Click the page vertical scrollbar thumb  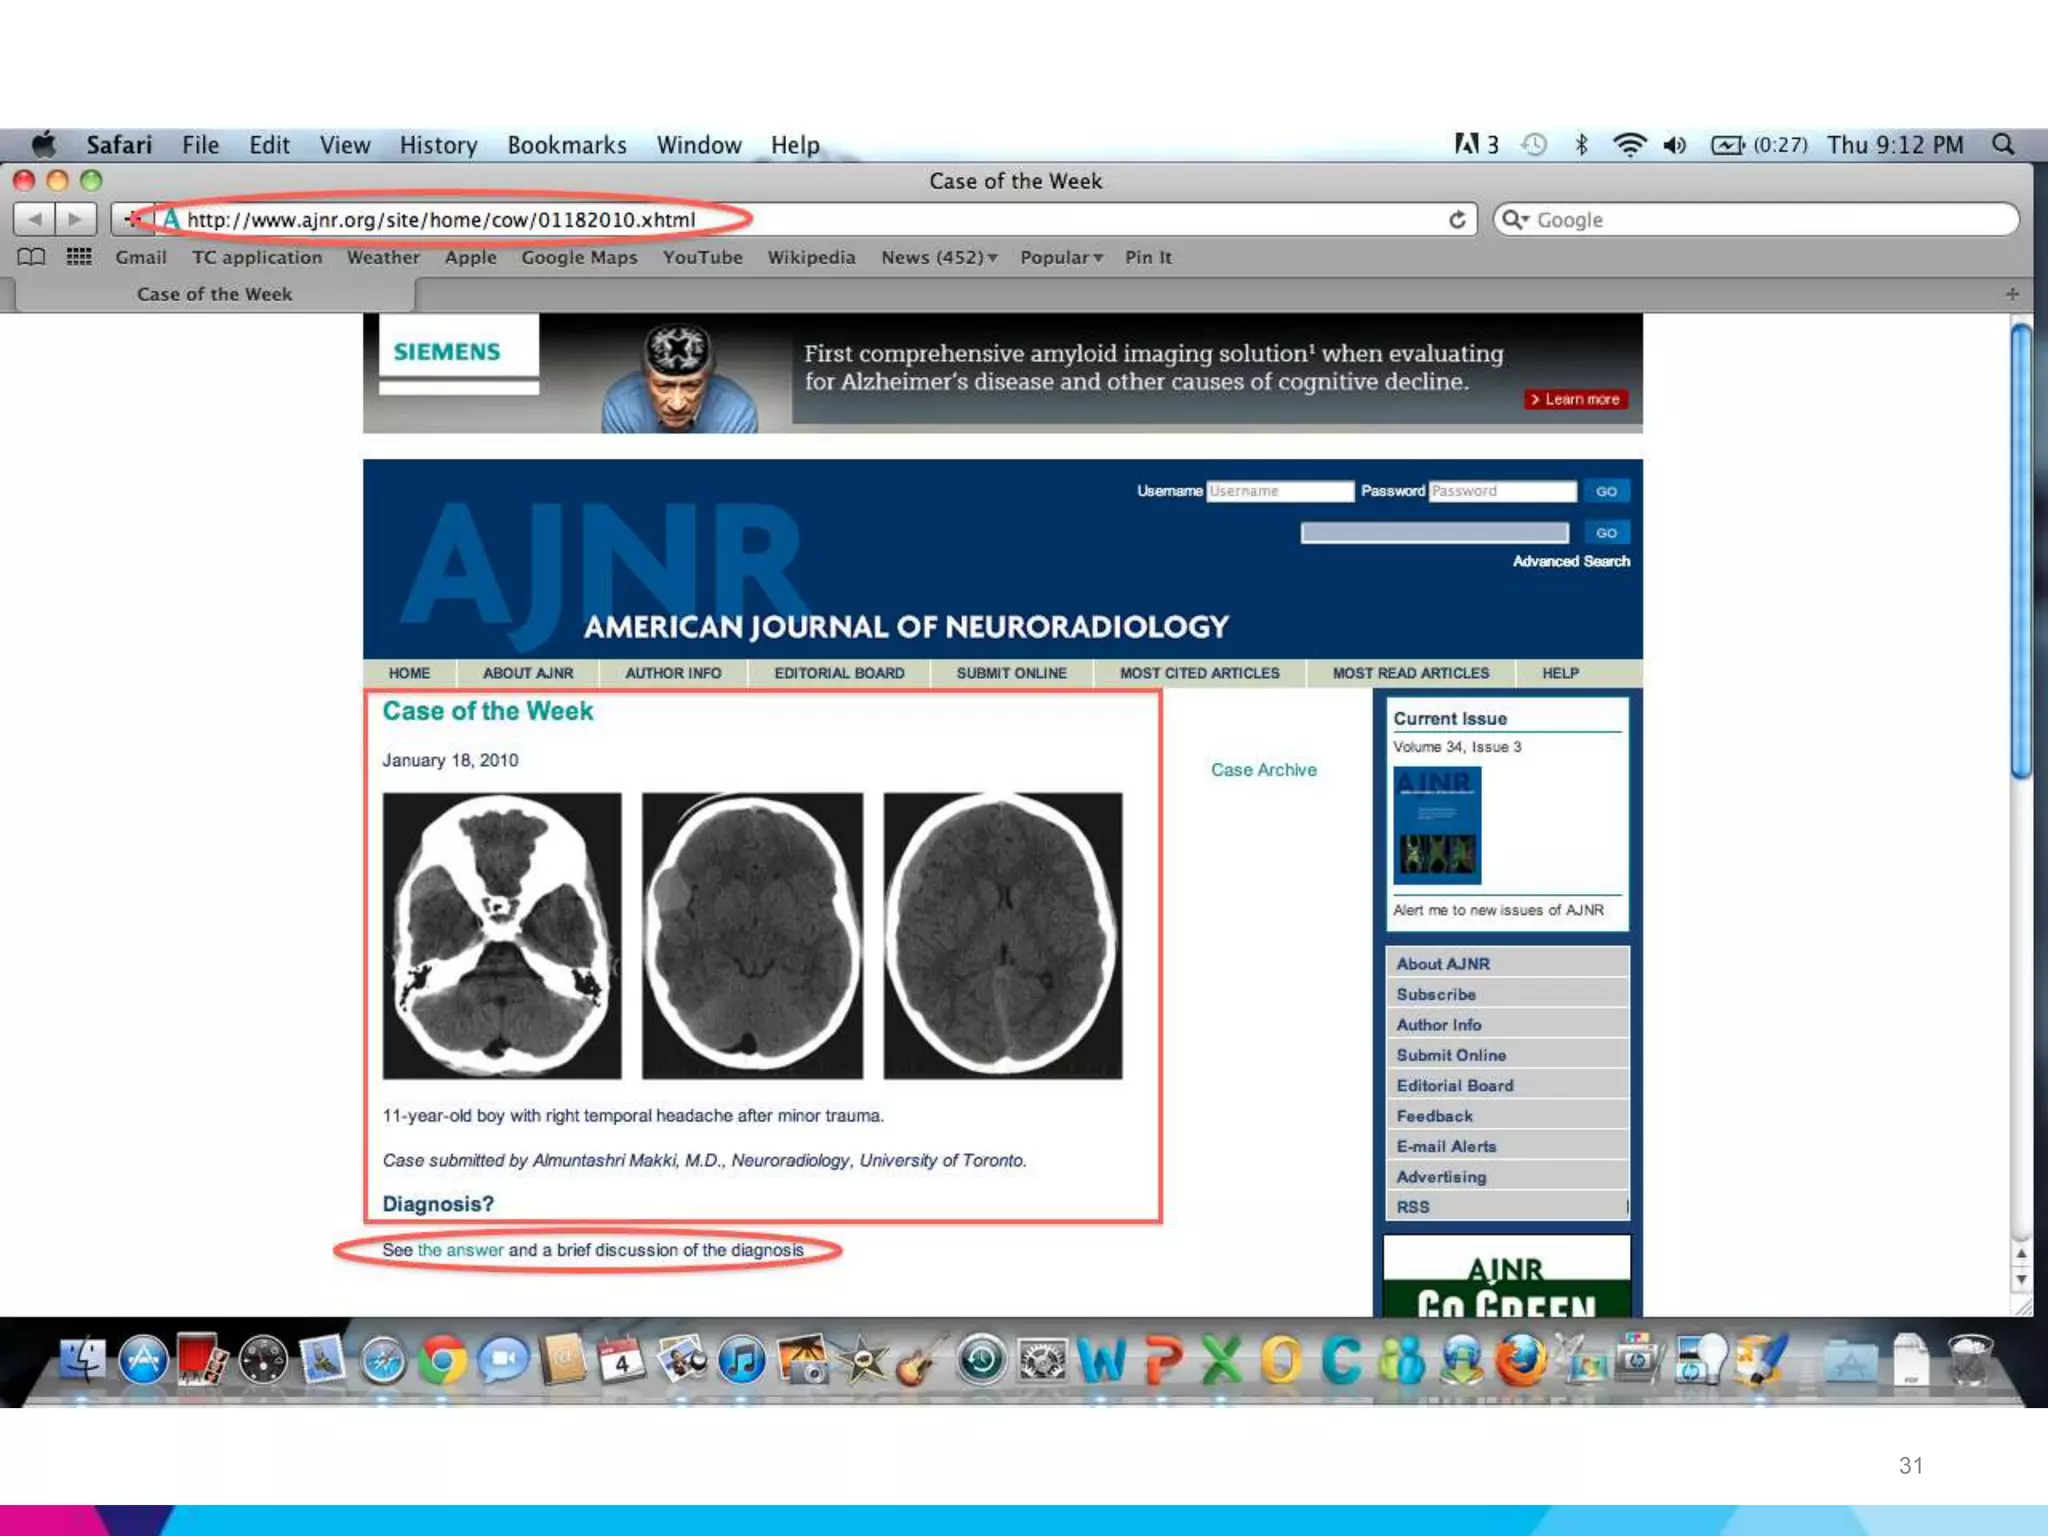[x=2021, y=550]
